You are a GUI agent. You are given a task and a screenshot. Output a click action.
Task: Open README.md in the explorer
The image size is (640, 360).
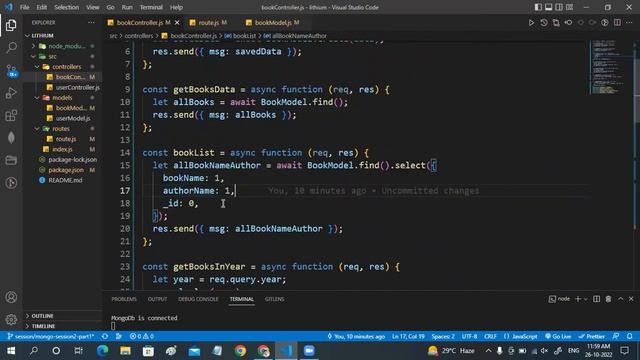(x=65, y=180)
